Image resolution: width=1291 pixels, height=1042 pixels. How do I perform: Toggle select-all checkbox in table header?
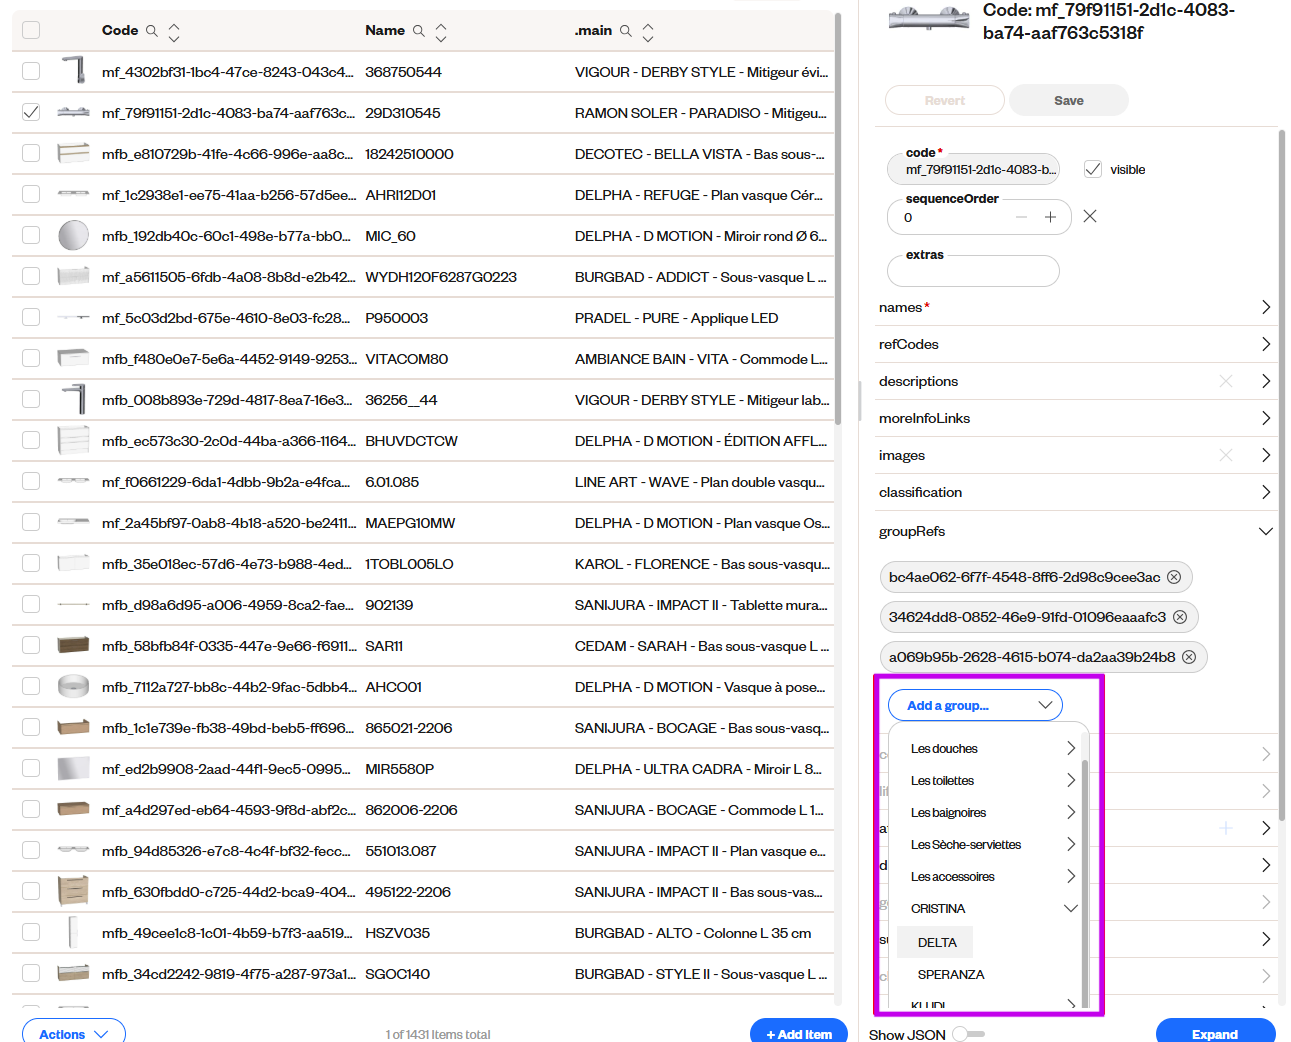coord(31,30)
